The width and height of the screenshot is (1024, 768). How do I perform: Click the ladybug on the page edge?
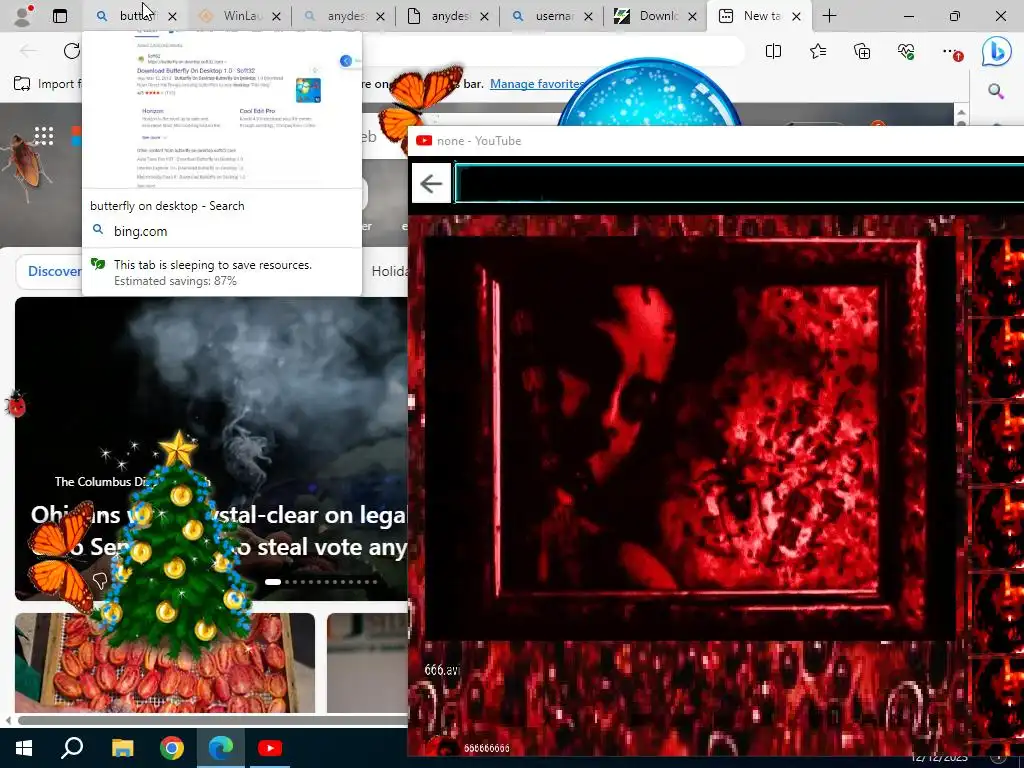click(x=15, y=404)
